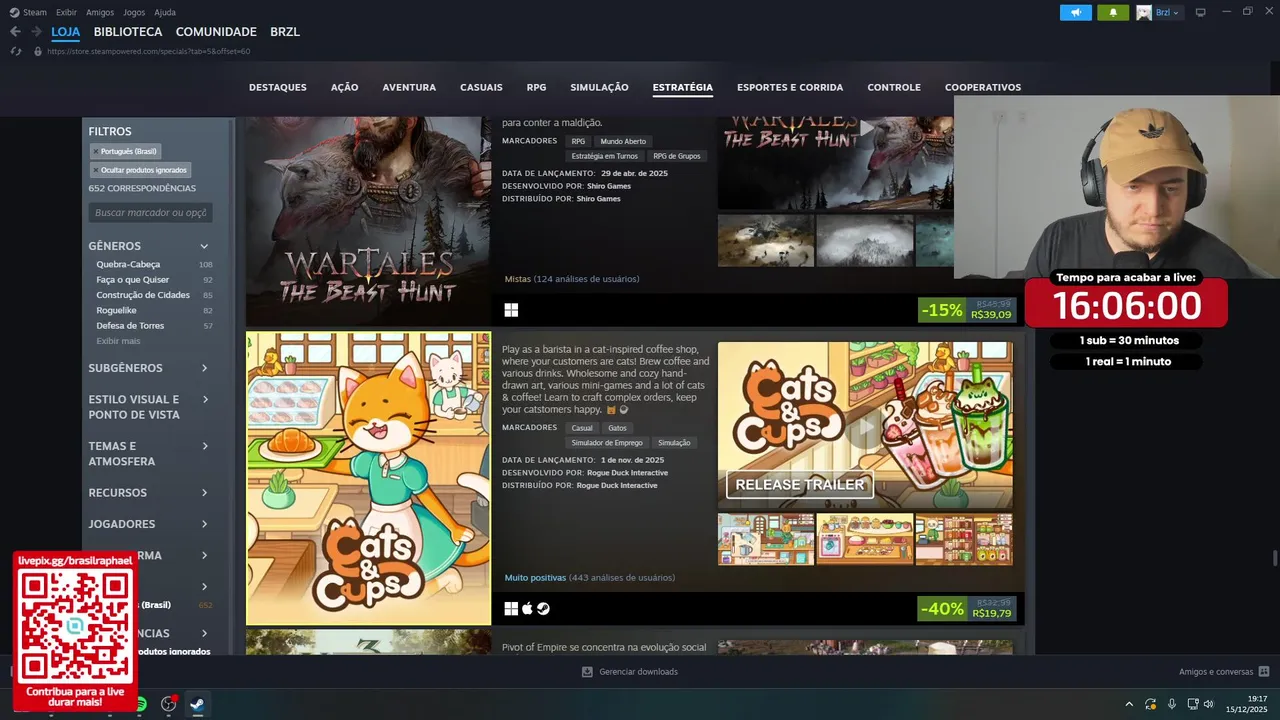Collapse the GÊNEROS filter section

(x=150, y=246)
